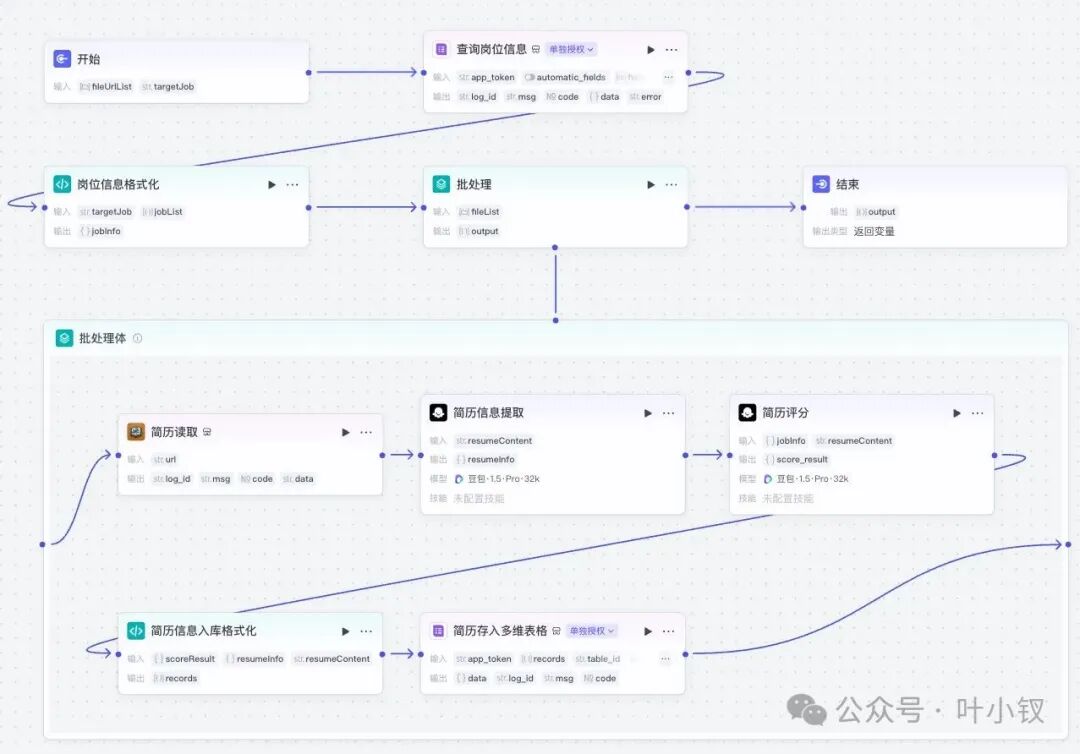Click the 批处理 node icon
1080x754 pixels.
[441, 184]
